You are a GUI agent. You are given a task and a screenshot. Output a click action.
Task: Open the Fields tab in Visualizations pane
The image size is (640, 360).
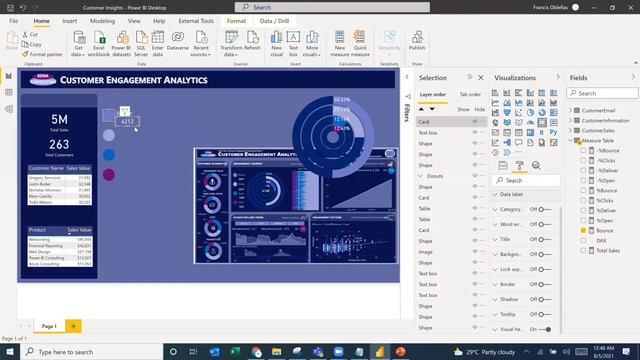coord(503,165)
